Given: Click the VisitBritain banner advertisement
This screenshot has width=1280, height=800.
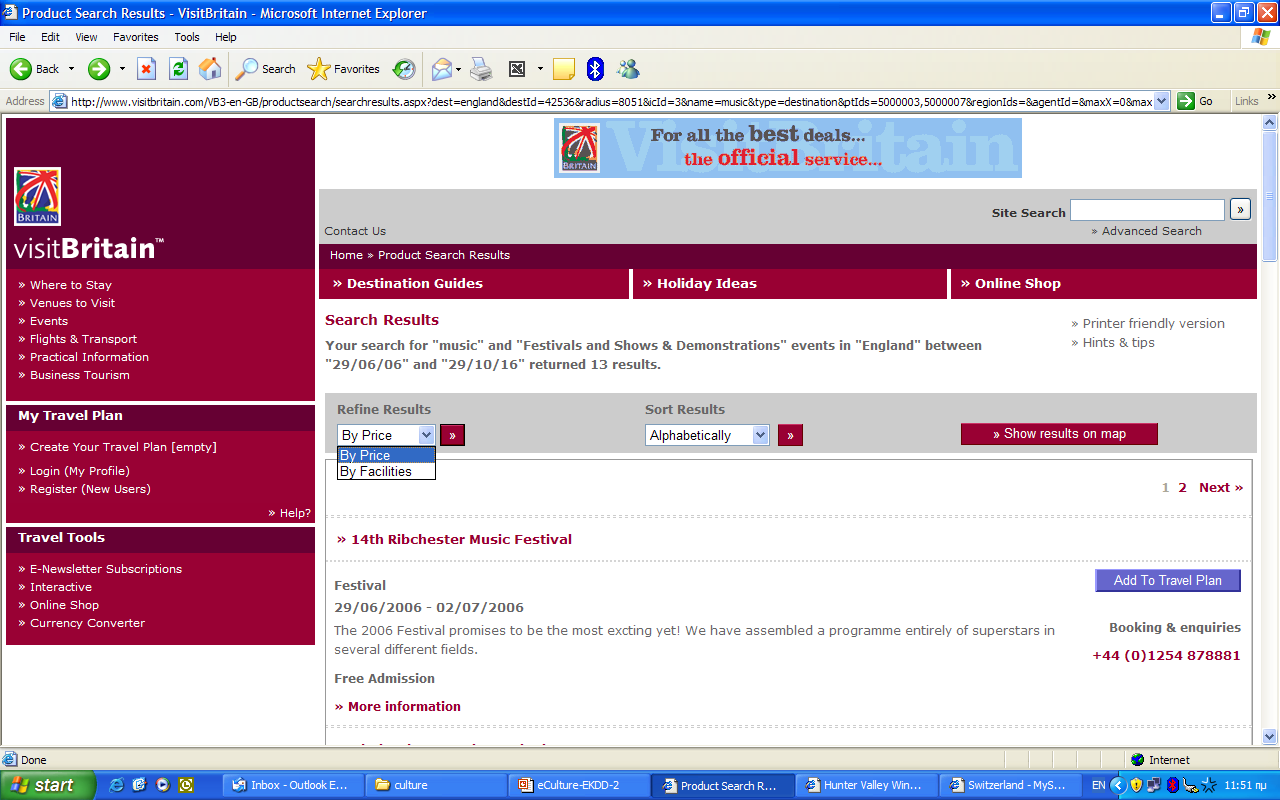Looking at the screenshot, I should [x=788, y=148].
